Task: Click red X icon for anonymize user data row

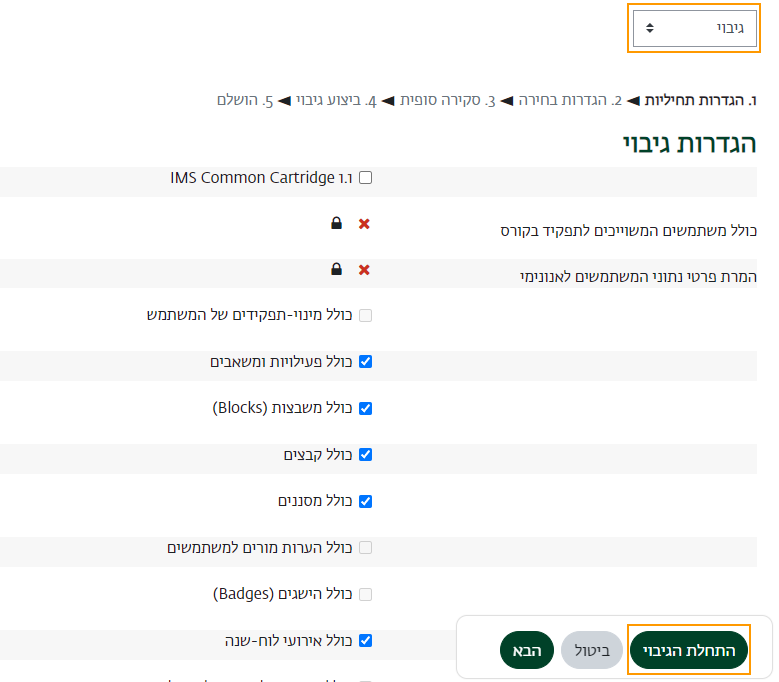Action: [x=364, y=269]
